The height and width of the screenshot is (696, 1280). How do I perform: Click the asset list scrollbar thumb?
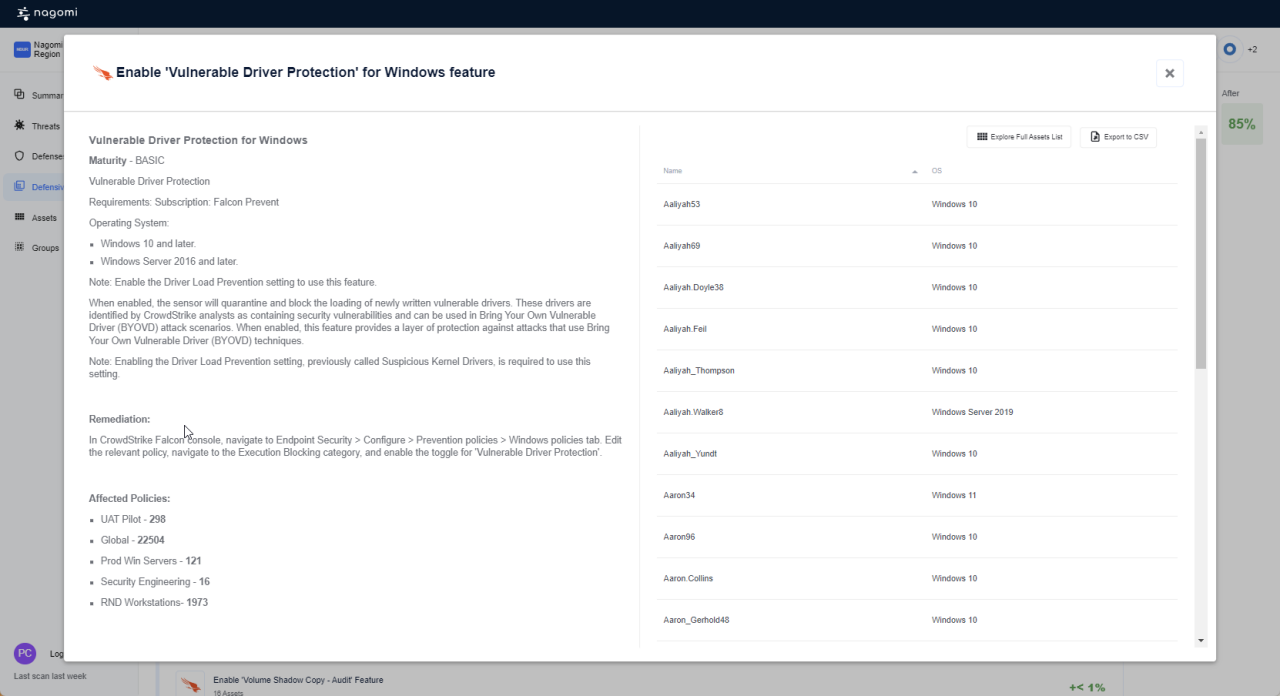[x=1201, y=254]
